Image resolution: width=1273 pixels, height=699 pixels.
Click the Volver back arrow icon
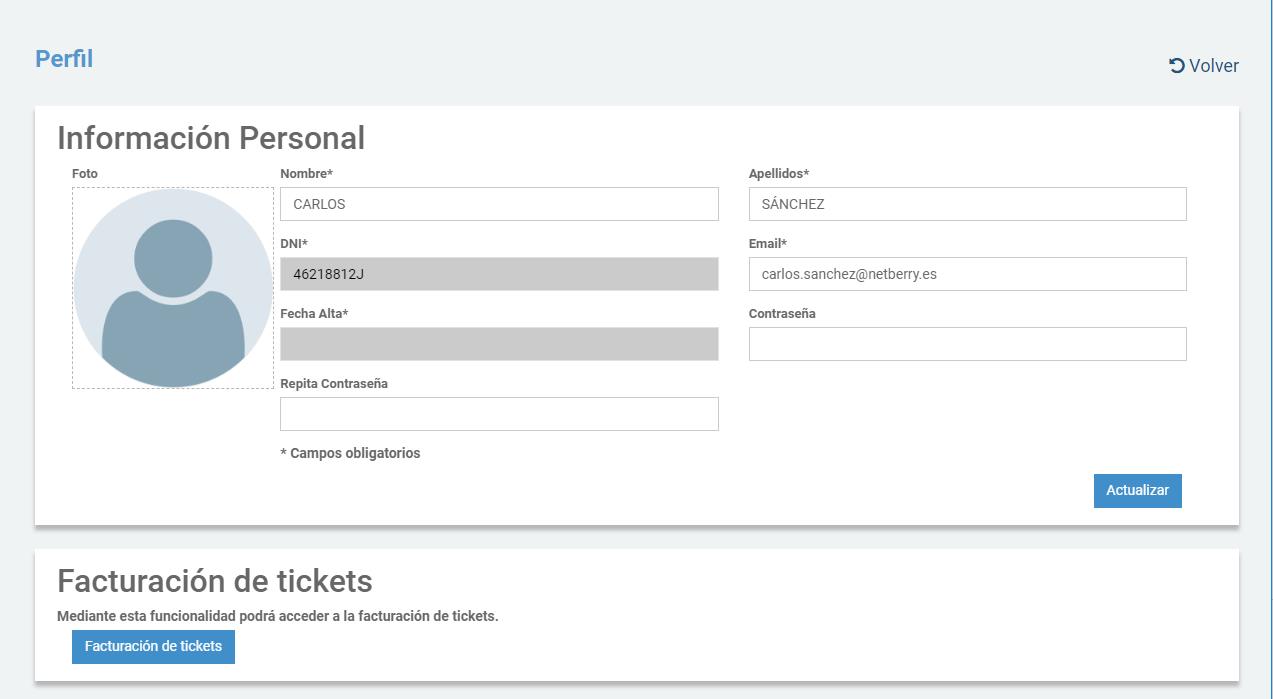(1177, 66)
